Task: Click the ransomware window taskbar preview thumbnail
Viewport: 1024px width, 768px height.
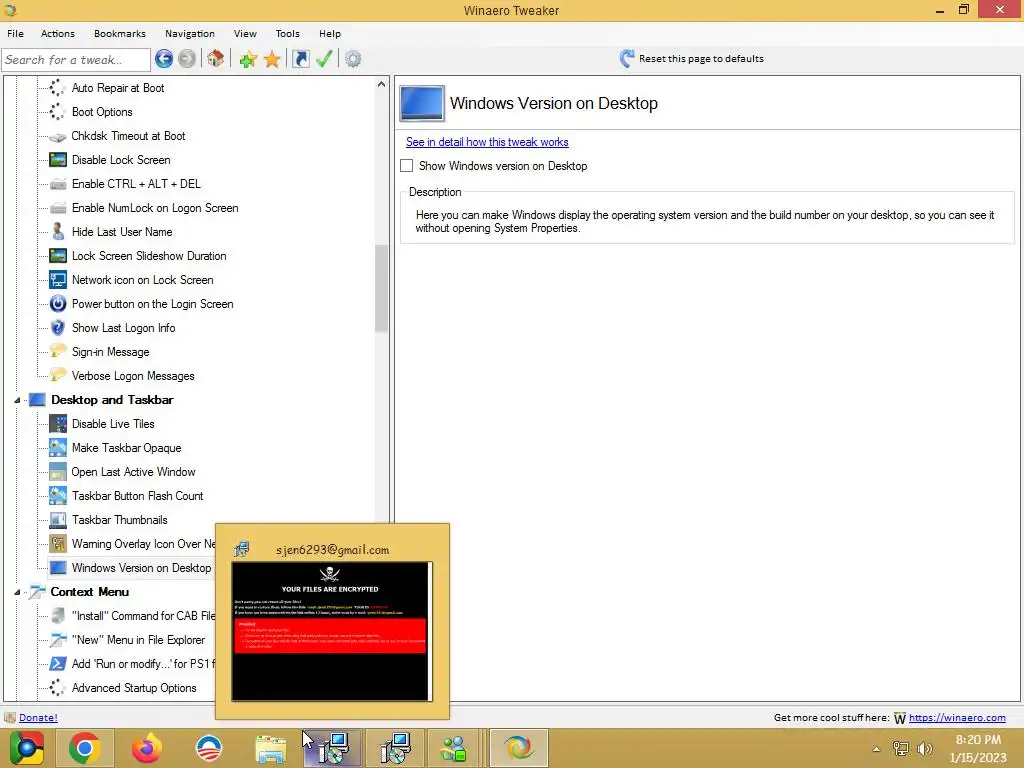Action: pos(332,632)
